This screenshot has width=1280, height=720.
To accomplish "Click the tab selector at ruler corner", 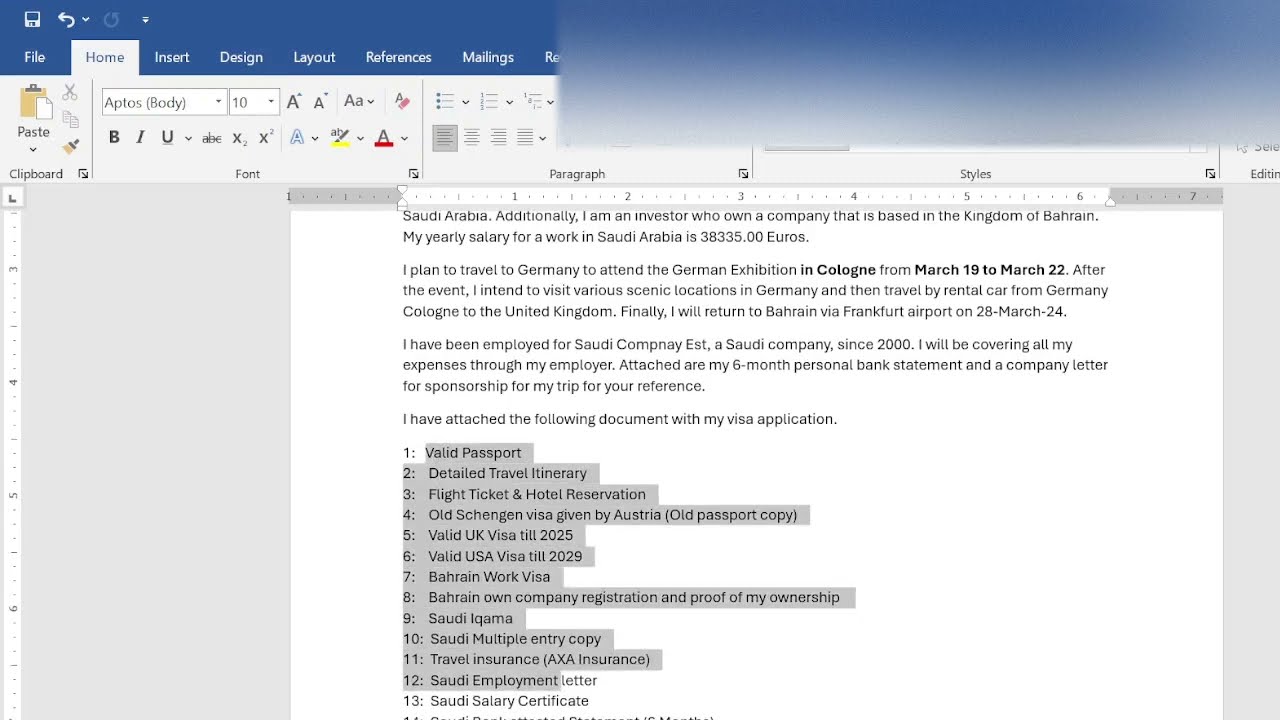I will click(x=13, y=199).
